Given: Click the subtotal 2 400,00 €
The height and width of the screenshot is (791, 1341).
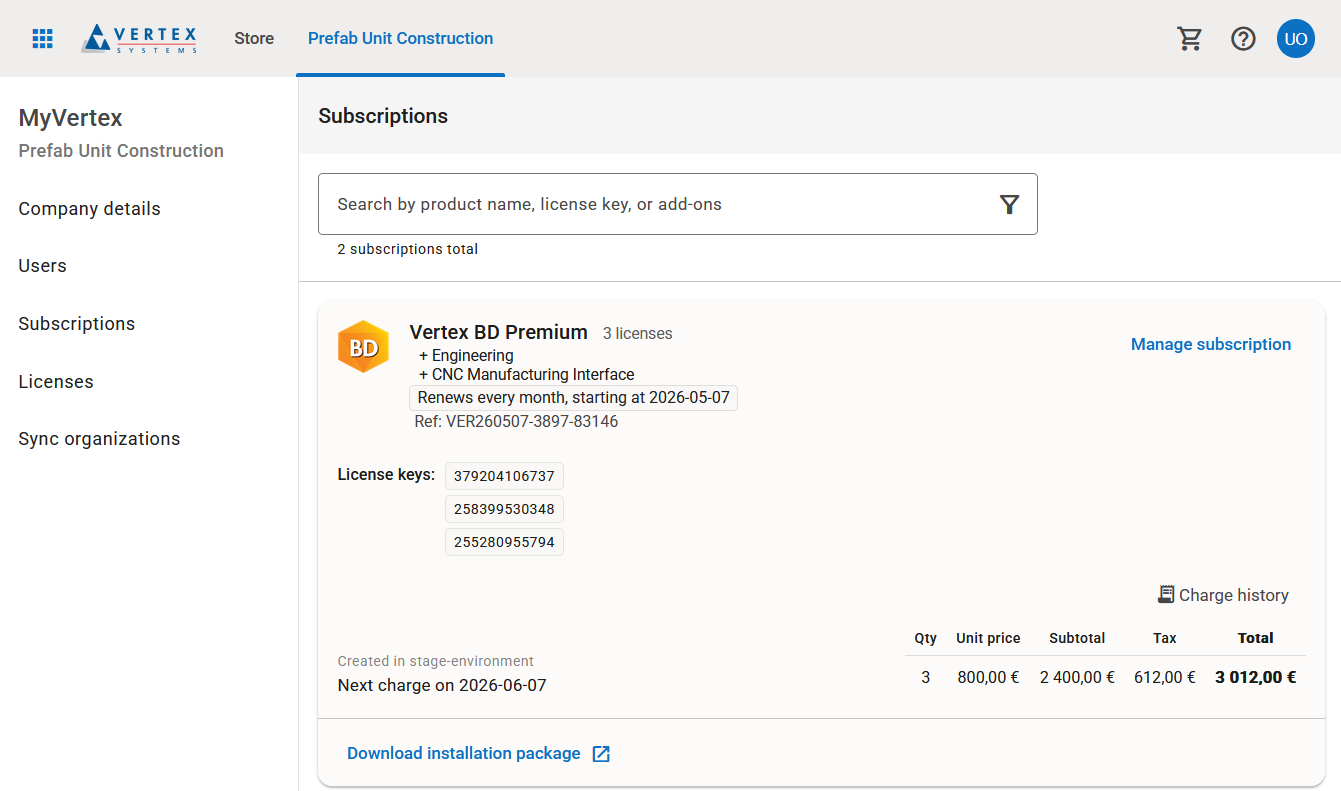Looking at the screenshot, I should click(x=1077, y=677).
